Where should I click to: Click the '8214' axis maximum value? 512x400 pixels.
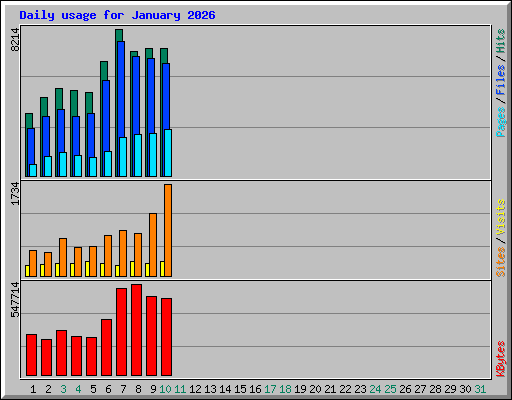15,40
